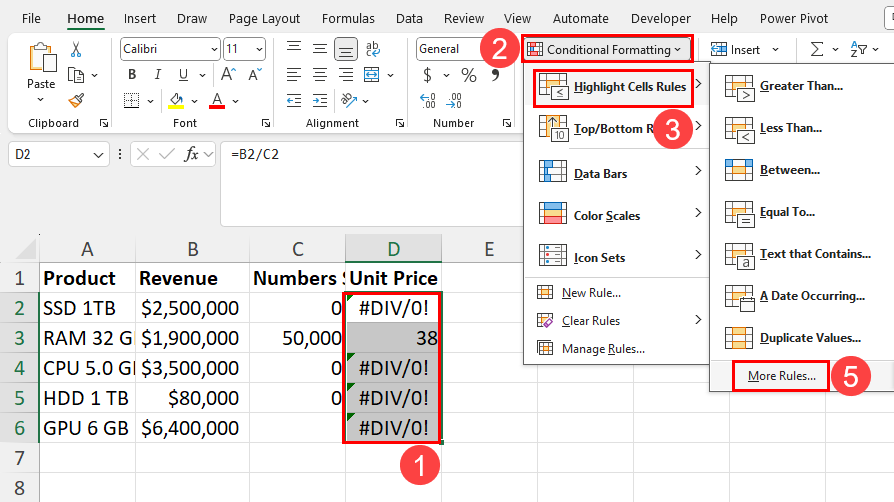
Task: Open the Underline style dropdown arrow
Action: [x=202, y=75]
